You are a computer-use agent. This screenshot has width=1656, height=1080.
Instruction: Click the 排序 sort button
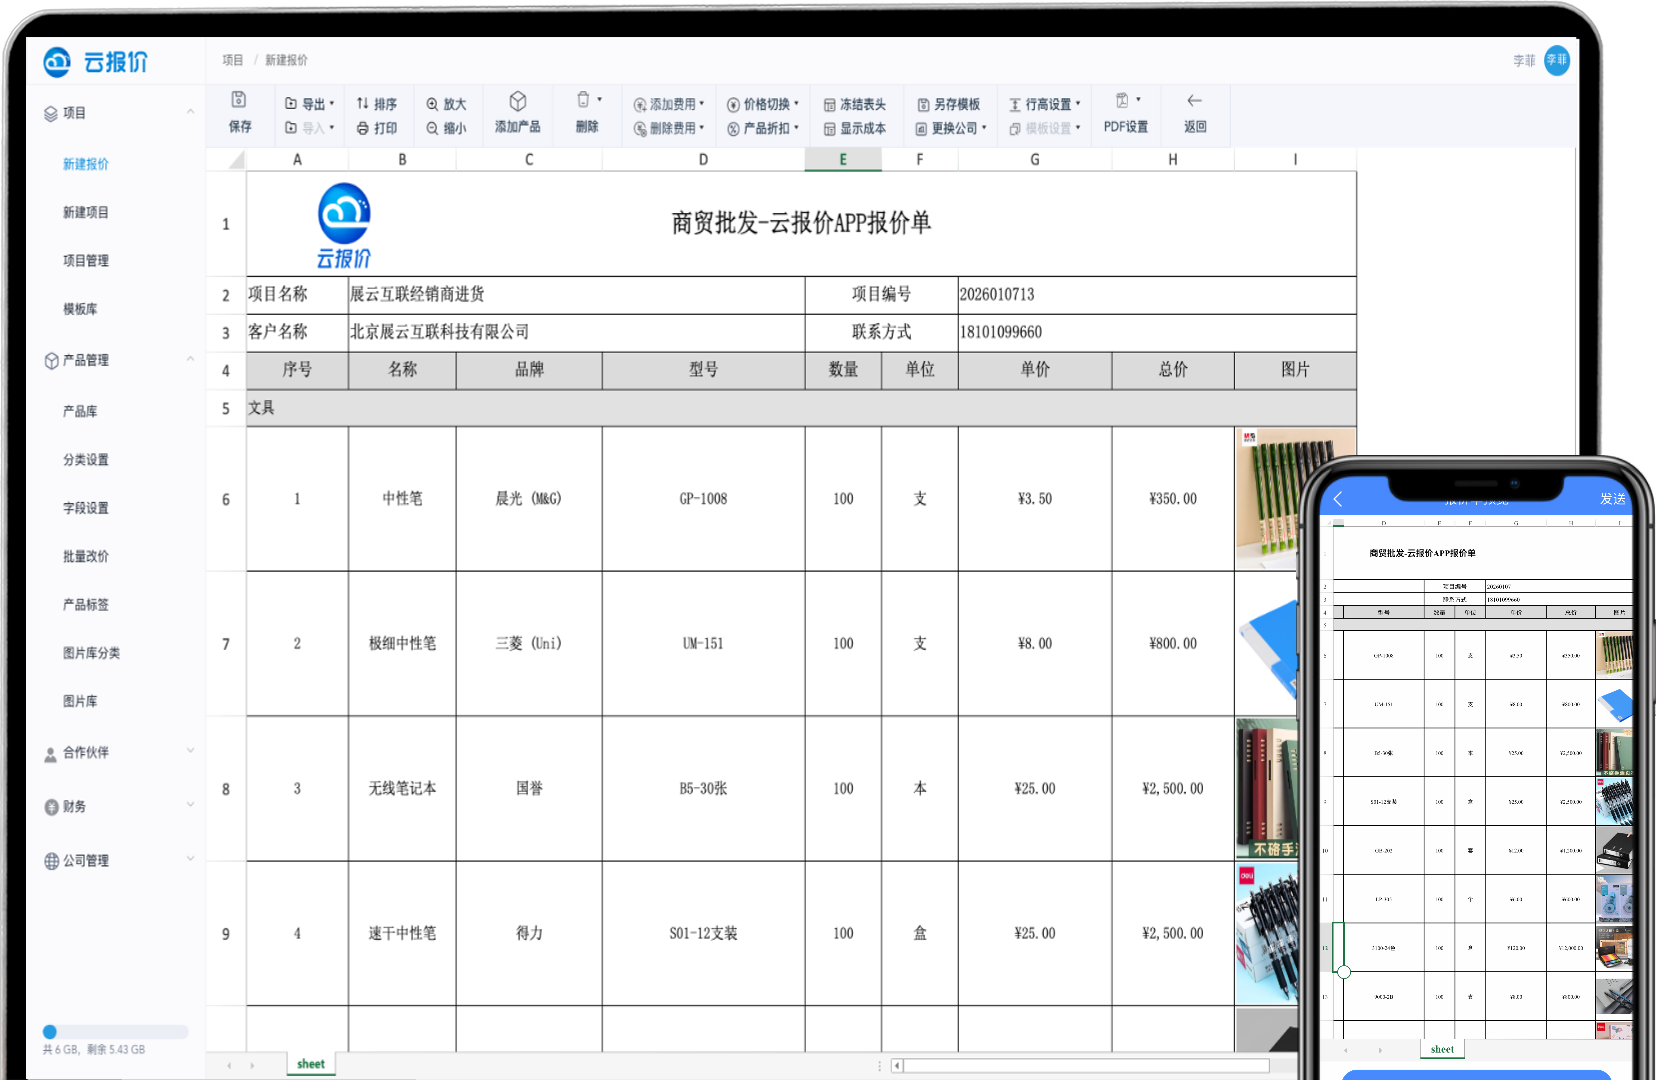[x=376, y=104]
